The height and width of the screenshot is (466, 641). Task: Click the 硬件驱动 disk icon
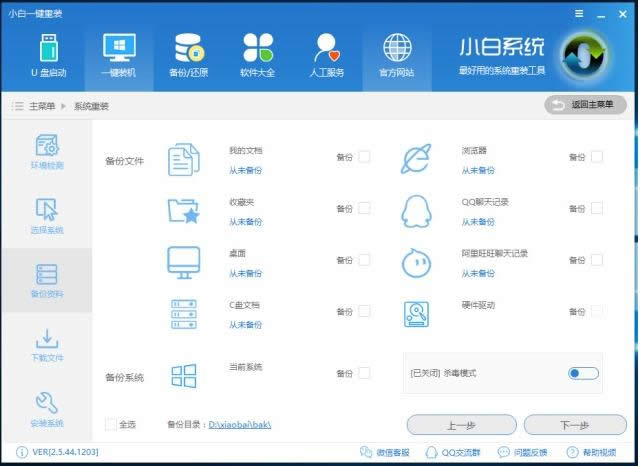pos(416,314)
